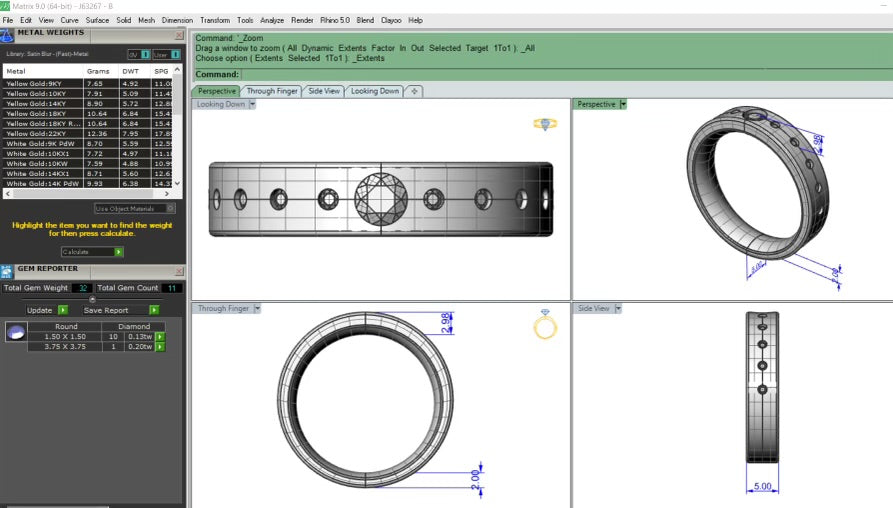Click the Gem Reporter panel icon

click(6, 270)
